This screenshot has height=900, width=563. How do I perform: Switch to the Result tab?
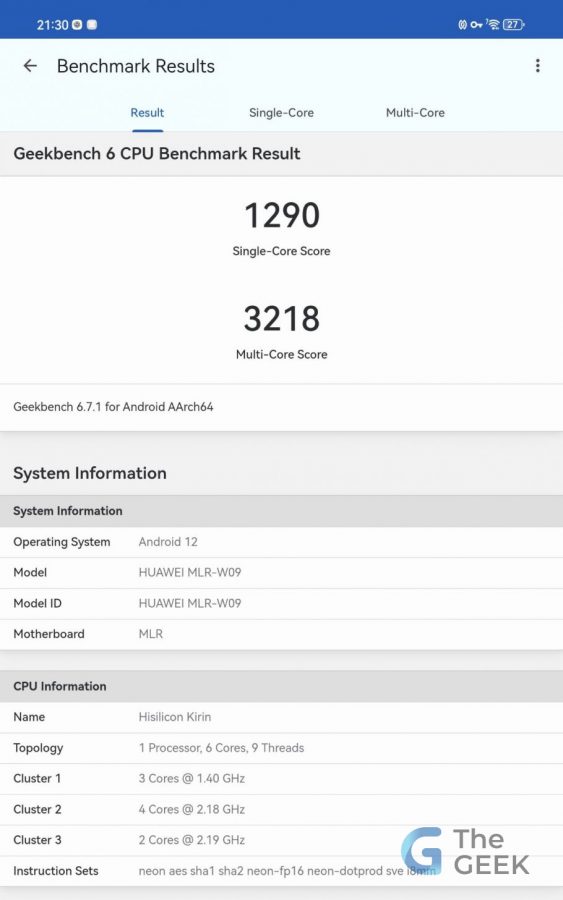(147, 113)
